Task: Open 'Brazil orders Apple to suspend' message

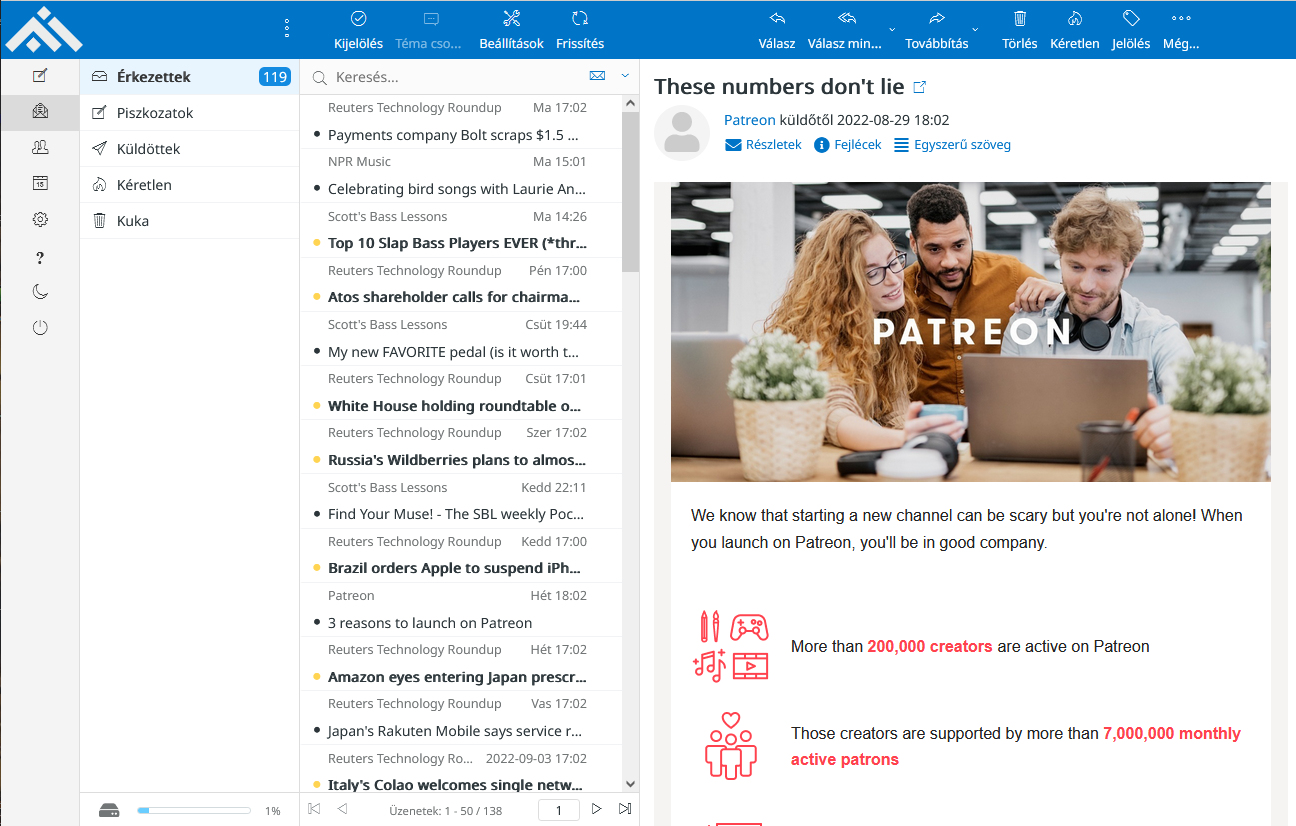Action: [x=461, y=555]
